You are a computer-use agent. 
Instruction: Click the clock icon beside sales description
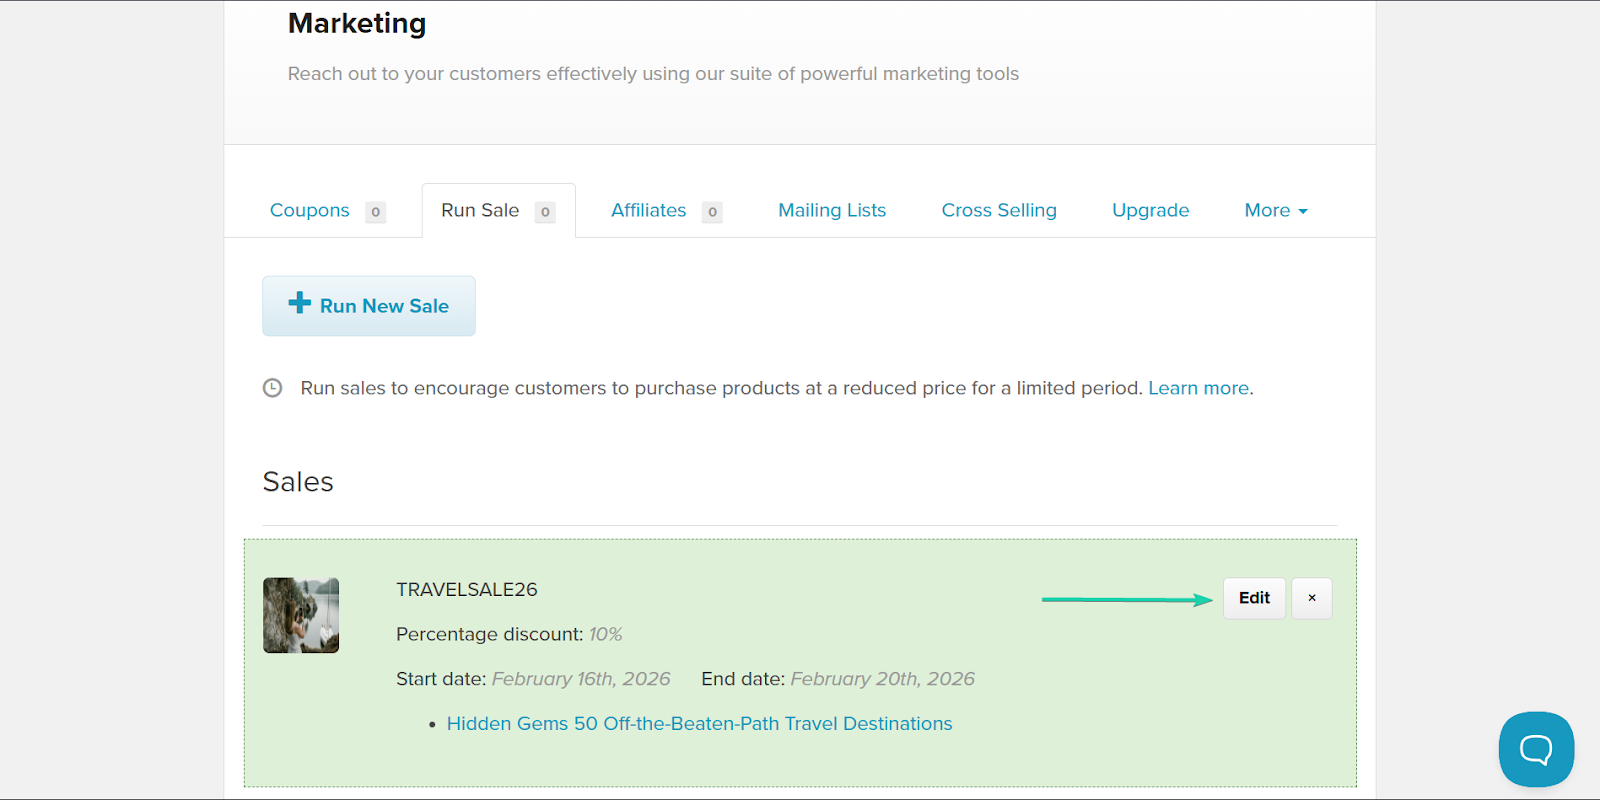click(x=272, y=388)
